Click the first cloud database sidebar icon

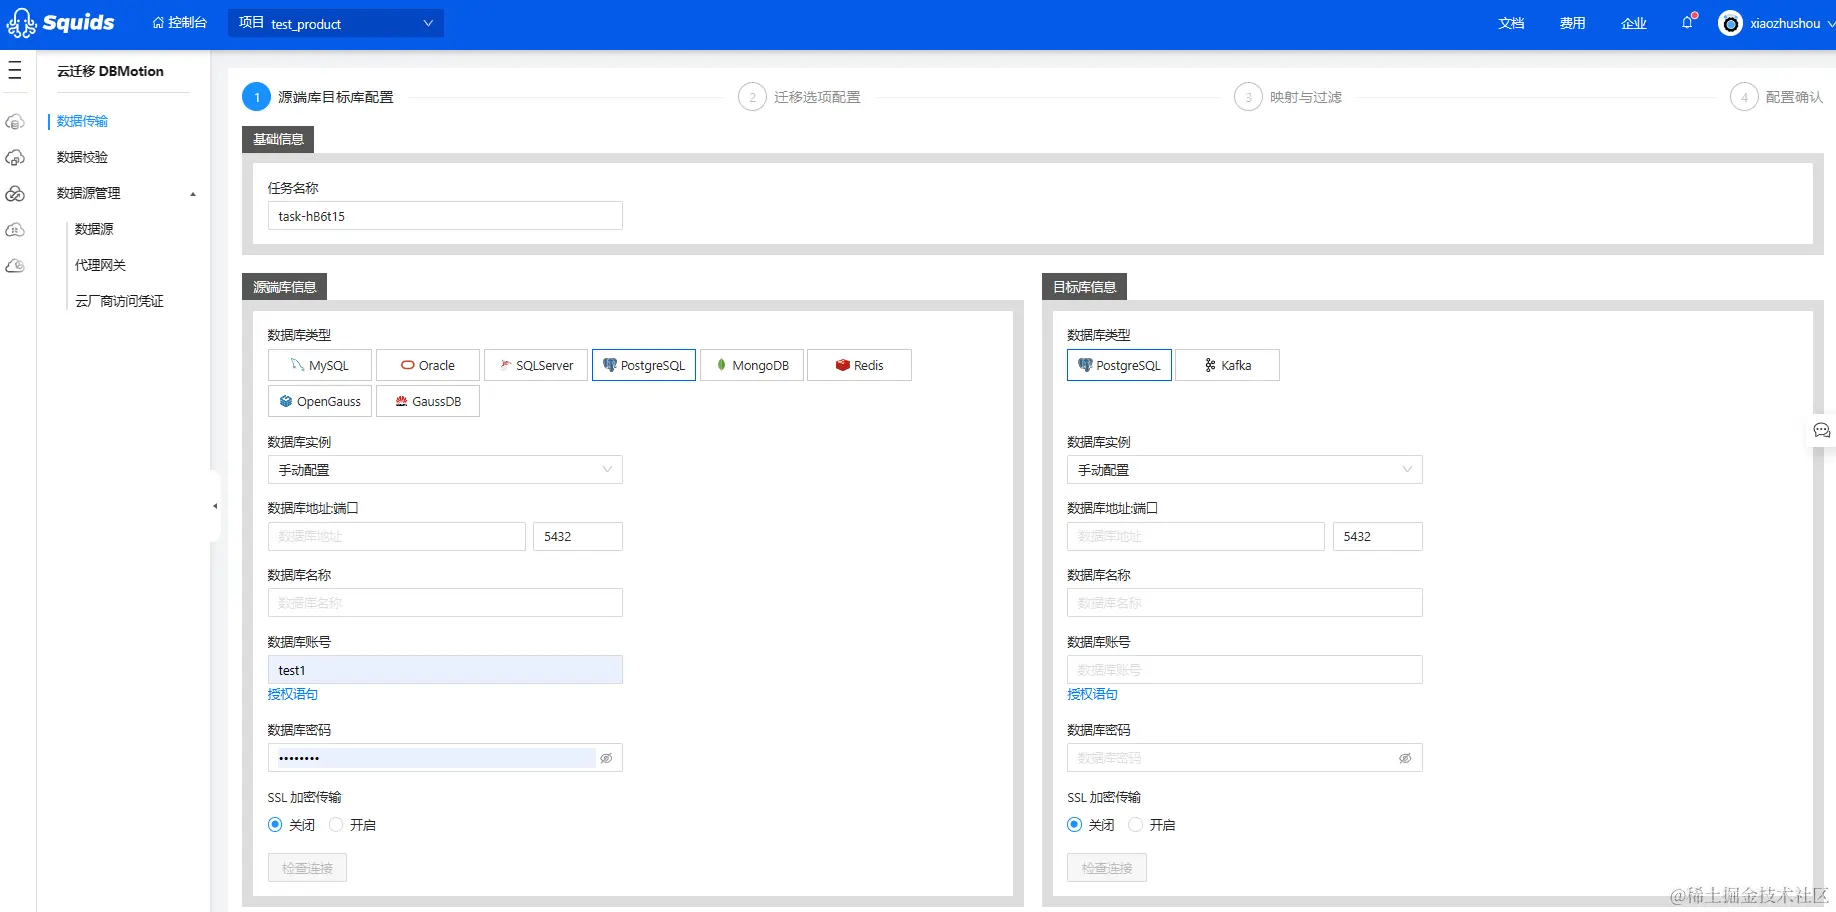click(x=15, y=122)
